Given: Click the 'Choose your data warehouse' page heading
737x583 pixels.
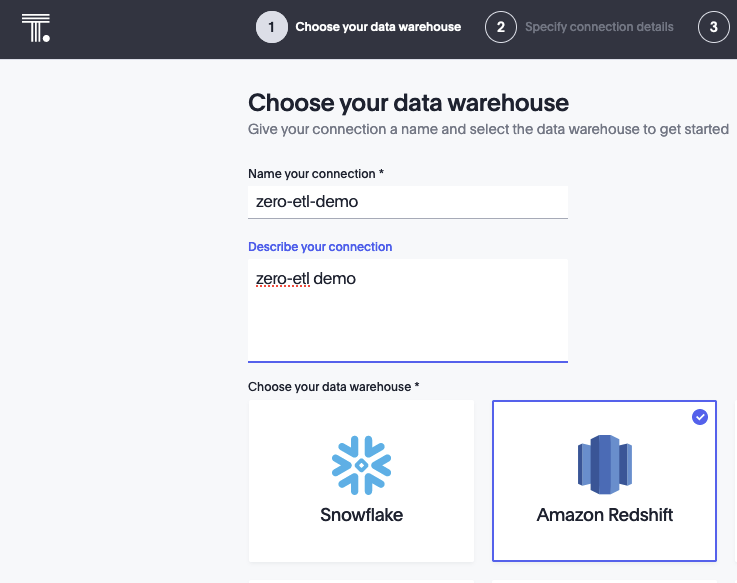Looking at the screenshot, I should pyautogui.click(x=408, y=102).
